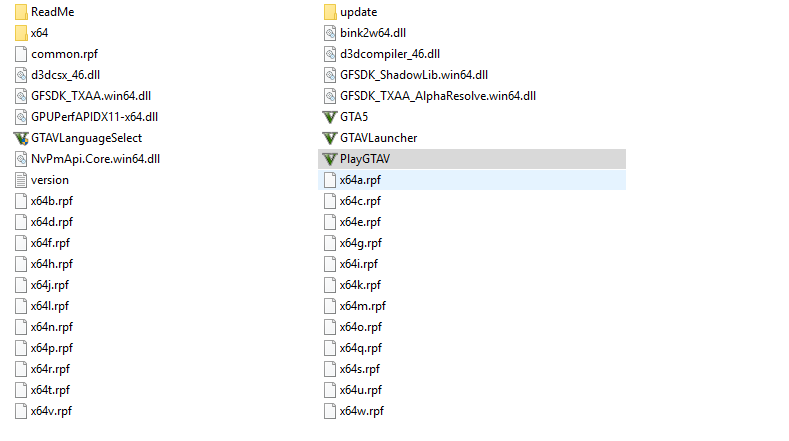Select the ReadMe folder icon

(x=21, y=12)
